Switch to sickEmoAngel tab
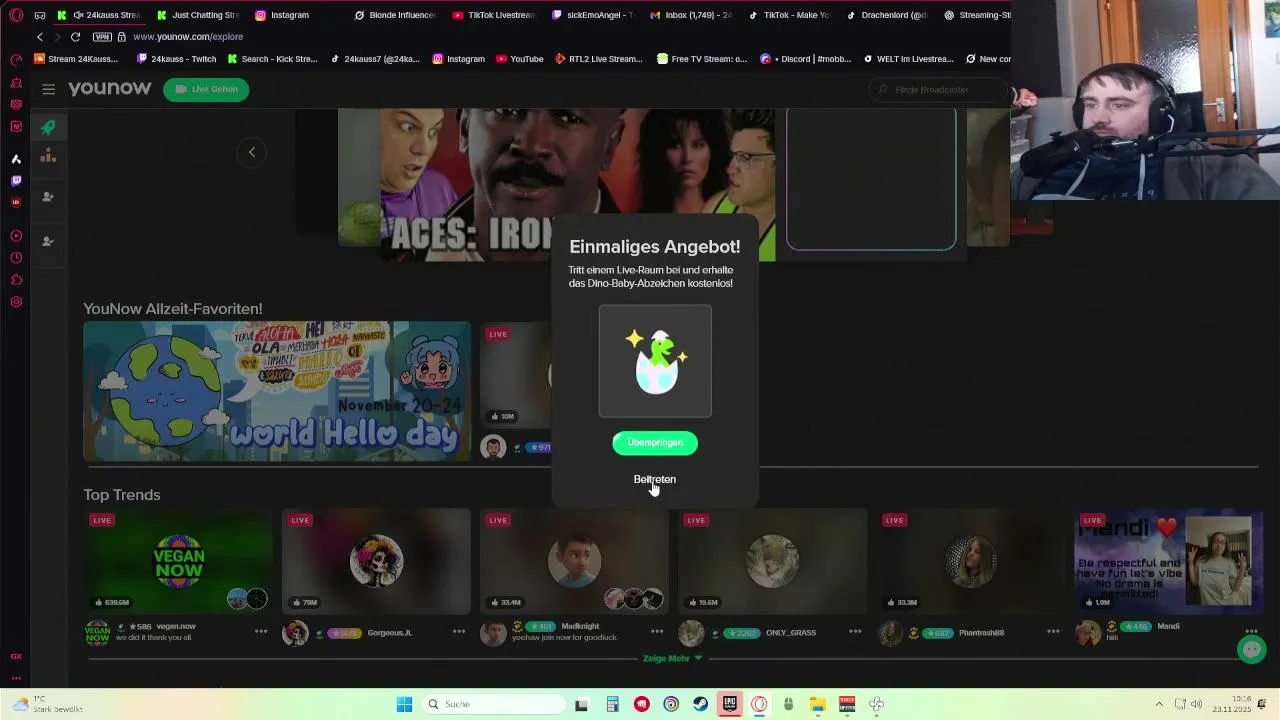 point(592,15)
